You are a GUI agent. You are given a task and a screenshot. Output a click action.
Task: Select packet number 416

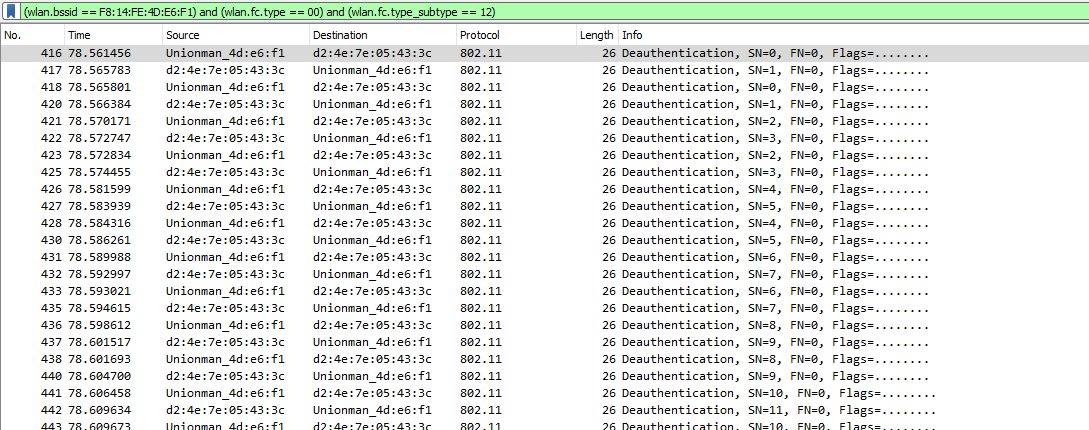[x=544, y=53]
